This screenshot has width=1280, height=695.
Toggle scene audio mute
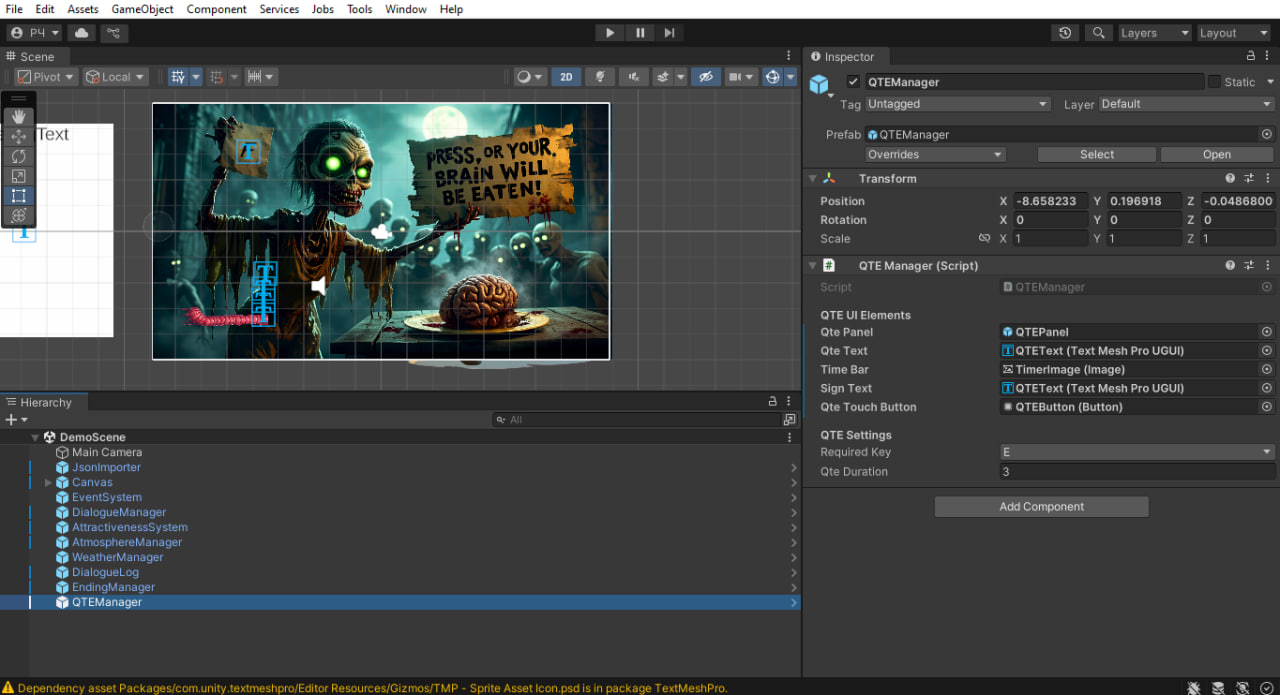(x=633, y=77)
